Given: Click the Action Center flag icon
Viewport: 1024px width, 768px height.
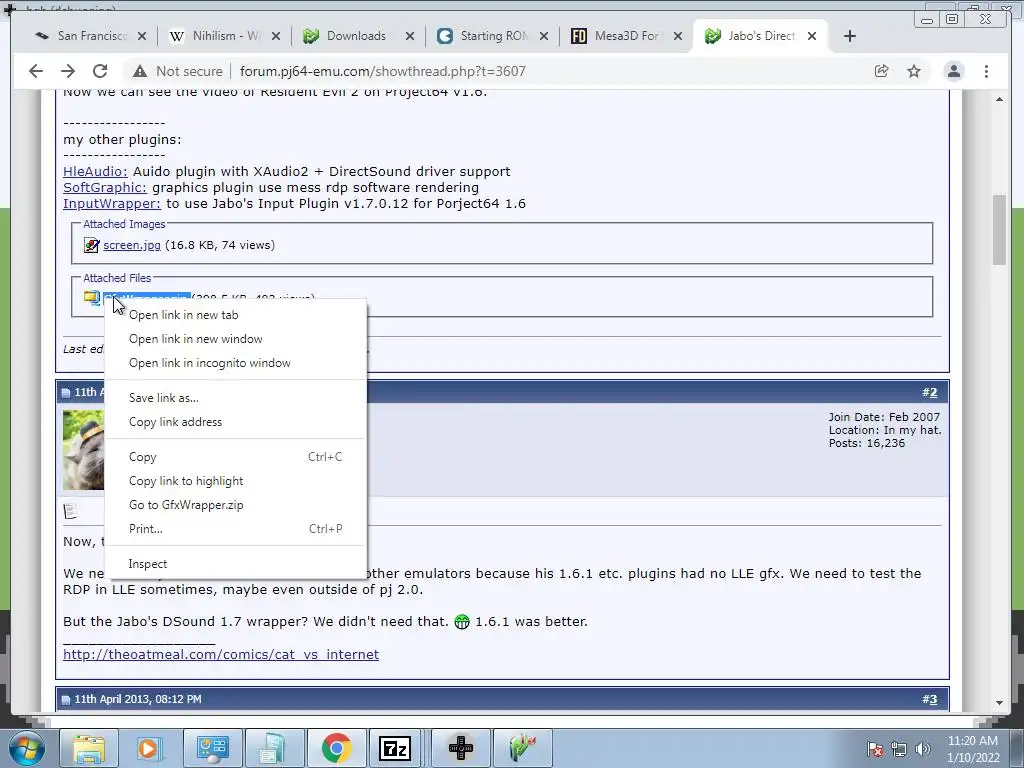Looking at the screenshot, I should (x=875, y=749).
